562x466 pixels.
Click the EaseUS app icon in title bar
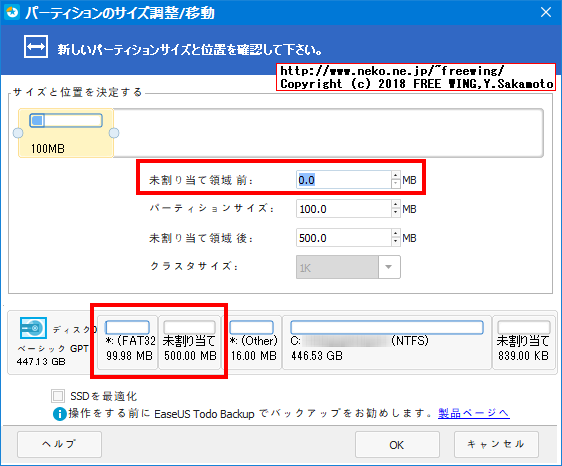click(12, 12)
